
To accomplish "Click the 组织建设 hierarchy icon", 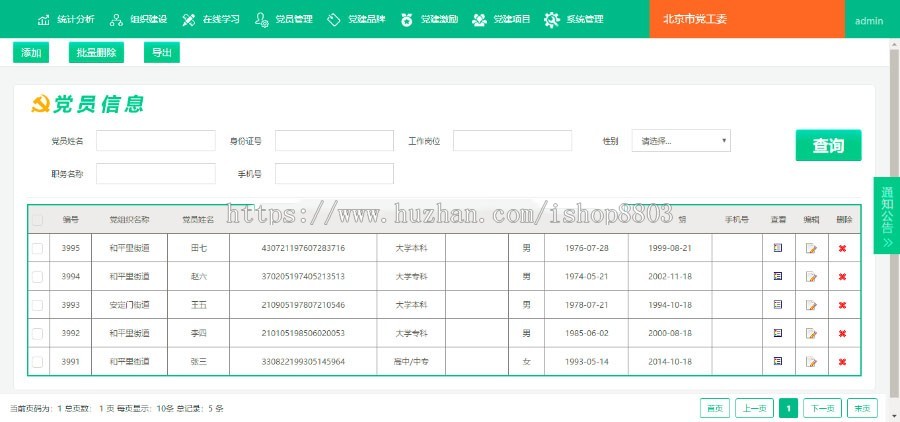I will coord(116,20).
